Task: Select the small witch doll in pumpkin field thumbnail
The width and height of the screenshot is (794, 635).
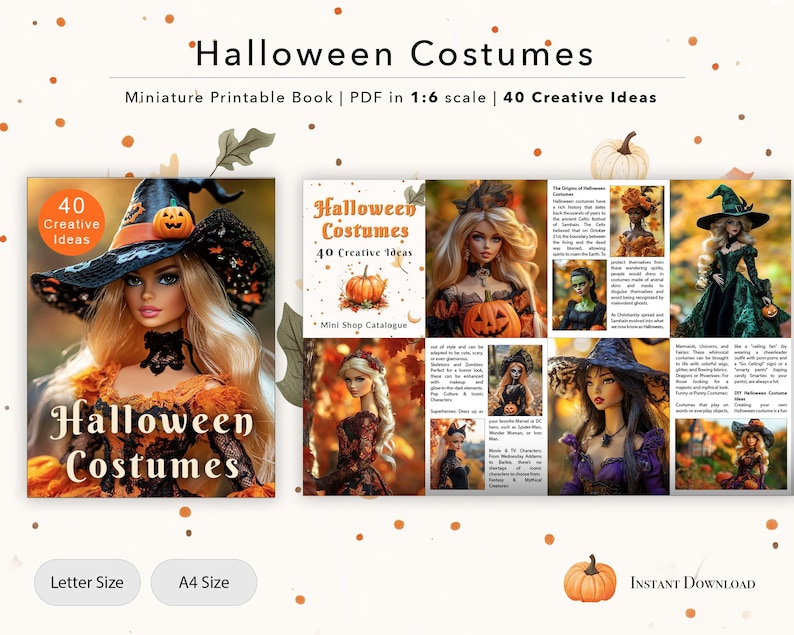Action: pyautogui.click(x=732, y=454)
